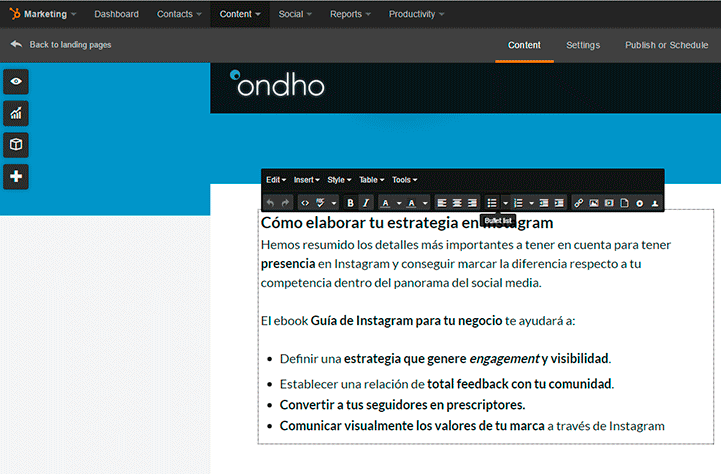Click the italic word 'engagement'

coord(504,359)
